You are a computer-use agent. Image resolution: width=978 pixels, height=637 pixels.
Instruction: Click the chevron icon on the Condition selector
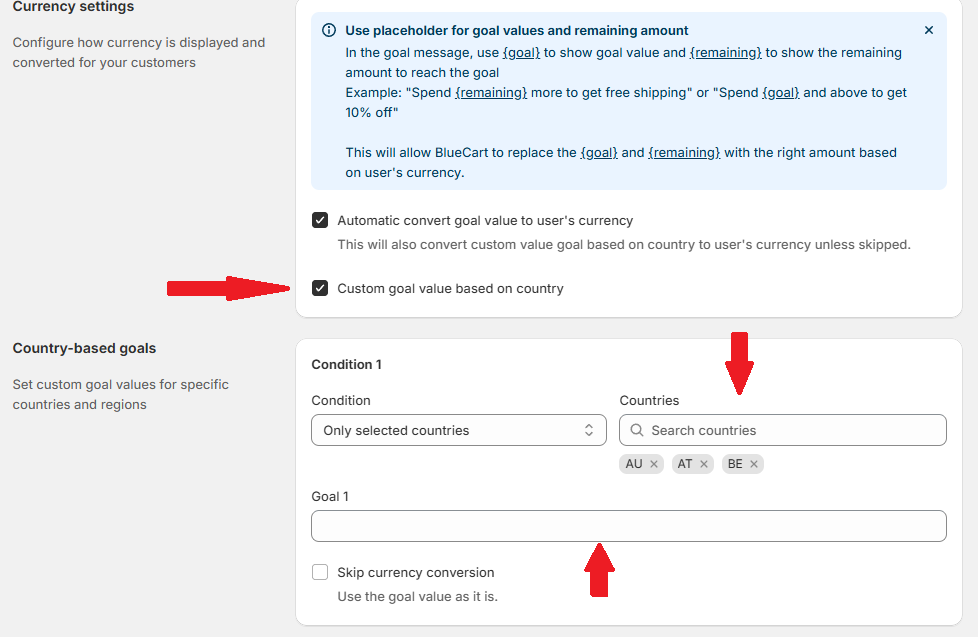pos(591,429)
